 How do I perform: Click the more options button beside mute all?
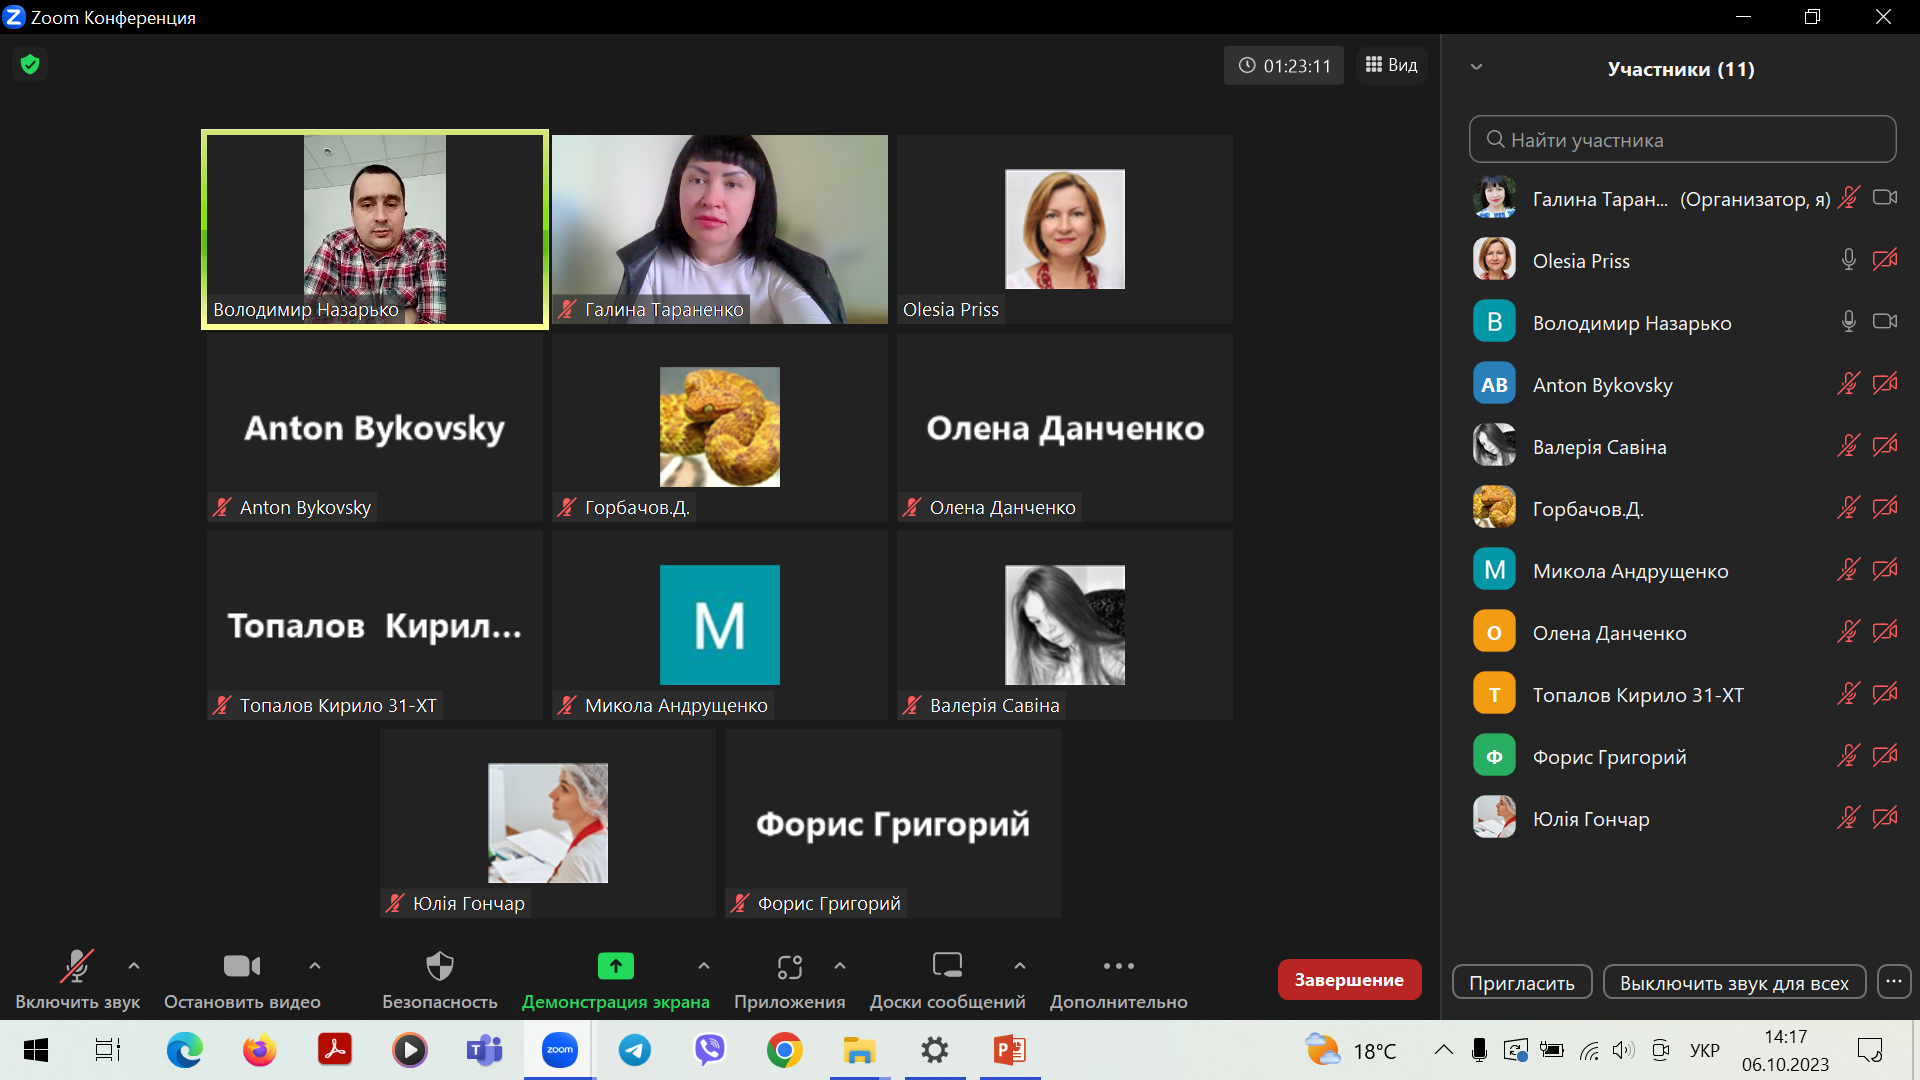tap(1894, 982)
